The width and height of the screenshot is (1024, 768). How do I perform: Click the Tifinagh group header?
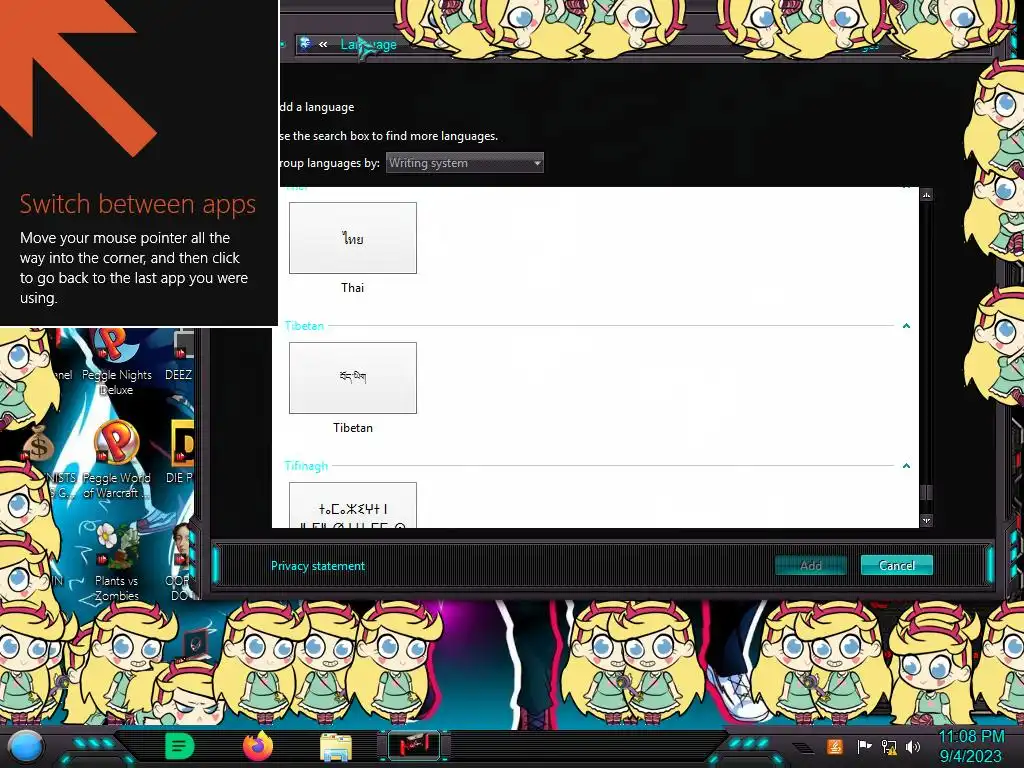[x=306, y=466]
